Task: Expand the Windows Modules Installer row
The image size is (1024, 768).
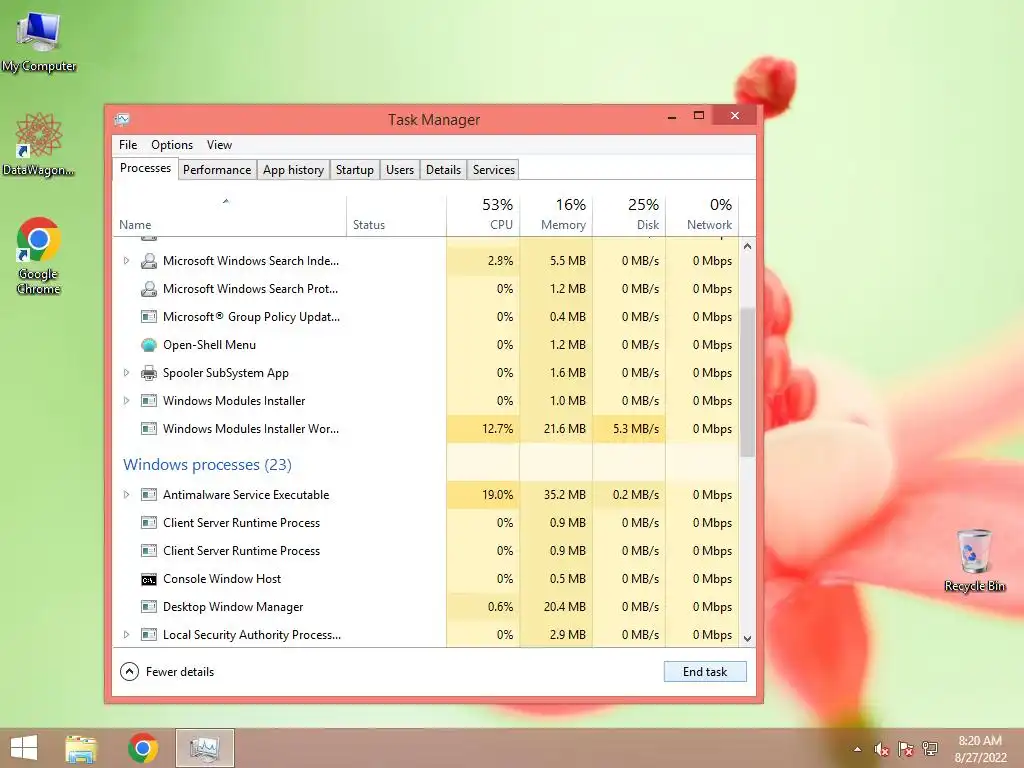Action: click(126, 401)
